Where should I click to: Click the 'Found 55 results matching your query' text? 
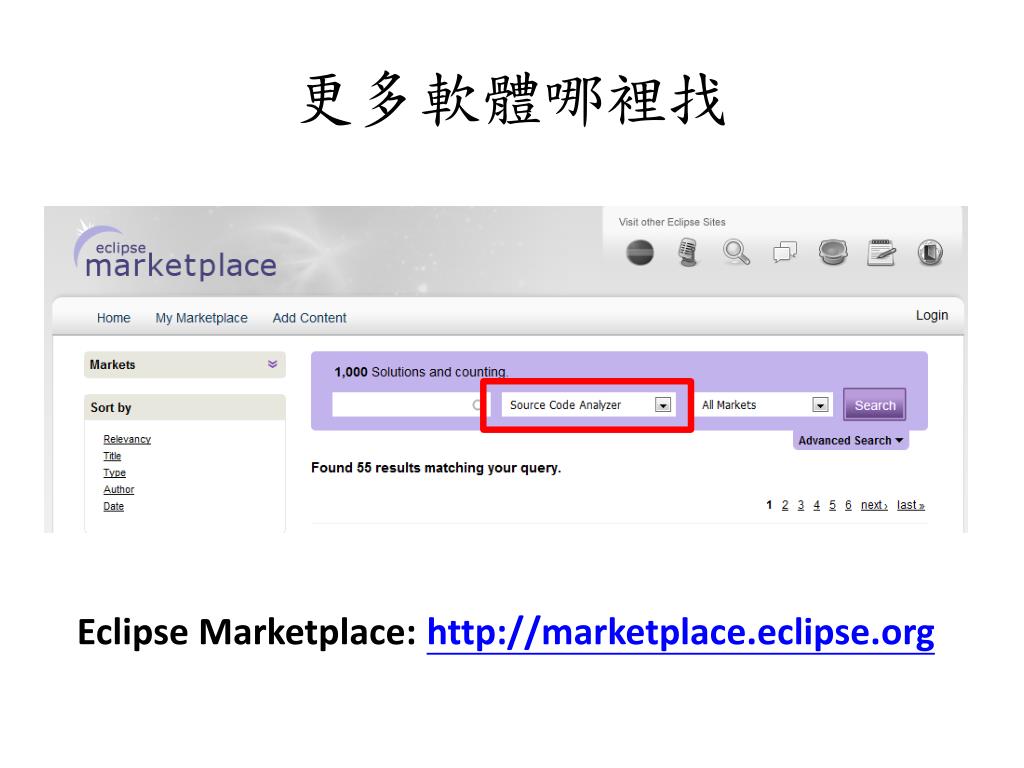pos(436,468)
